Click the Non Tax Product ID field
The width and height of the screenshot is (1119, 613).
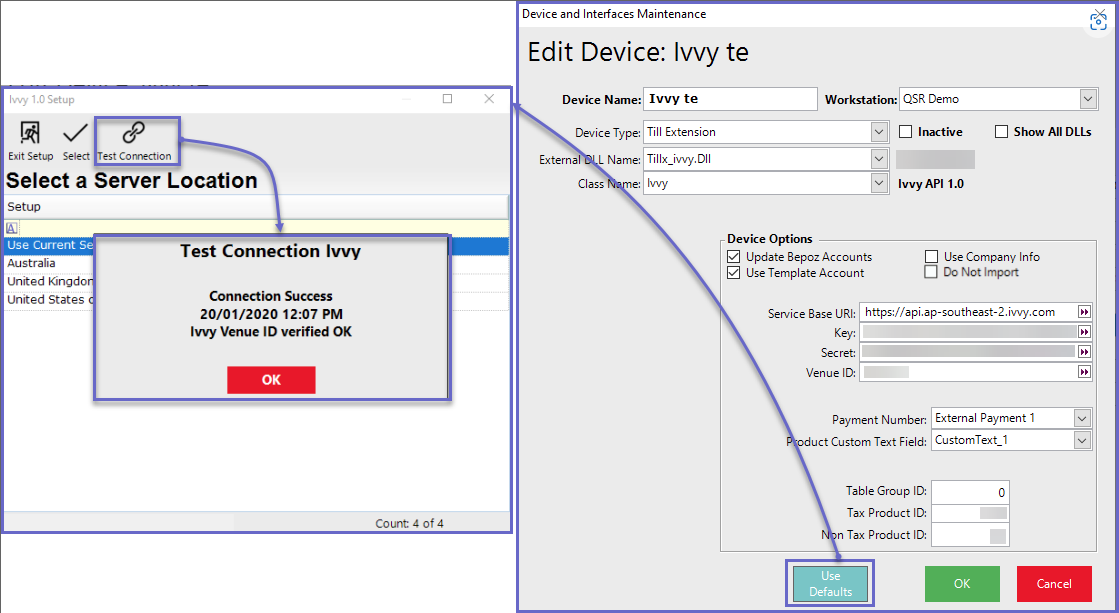970,535
